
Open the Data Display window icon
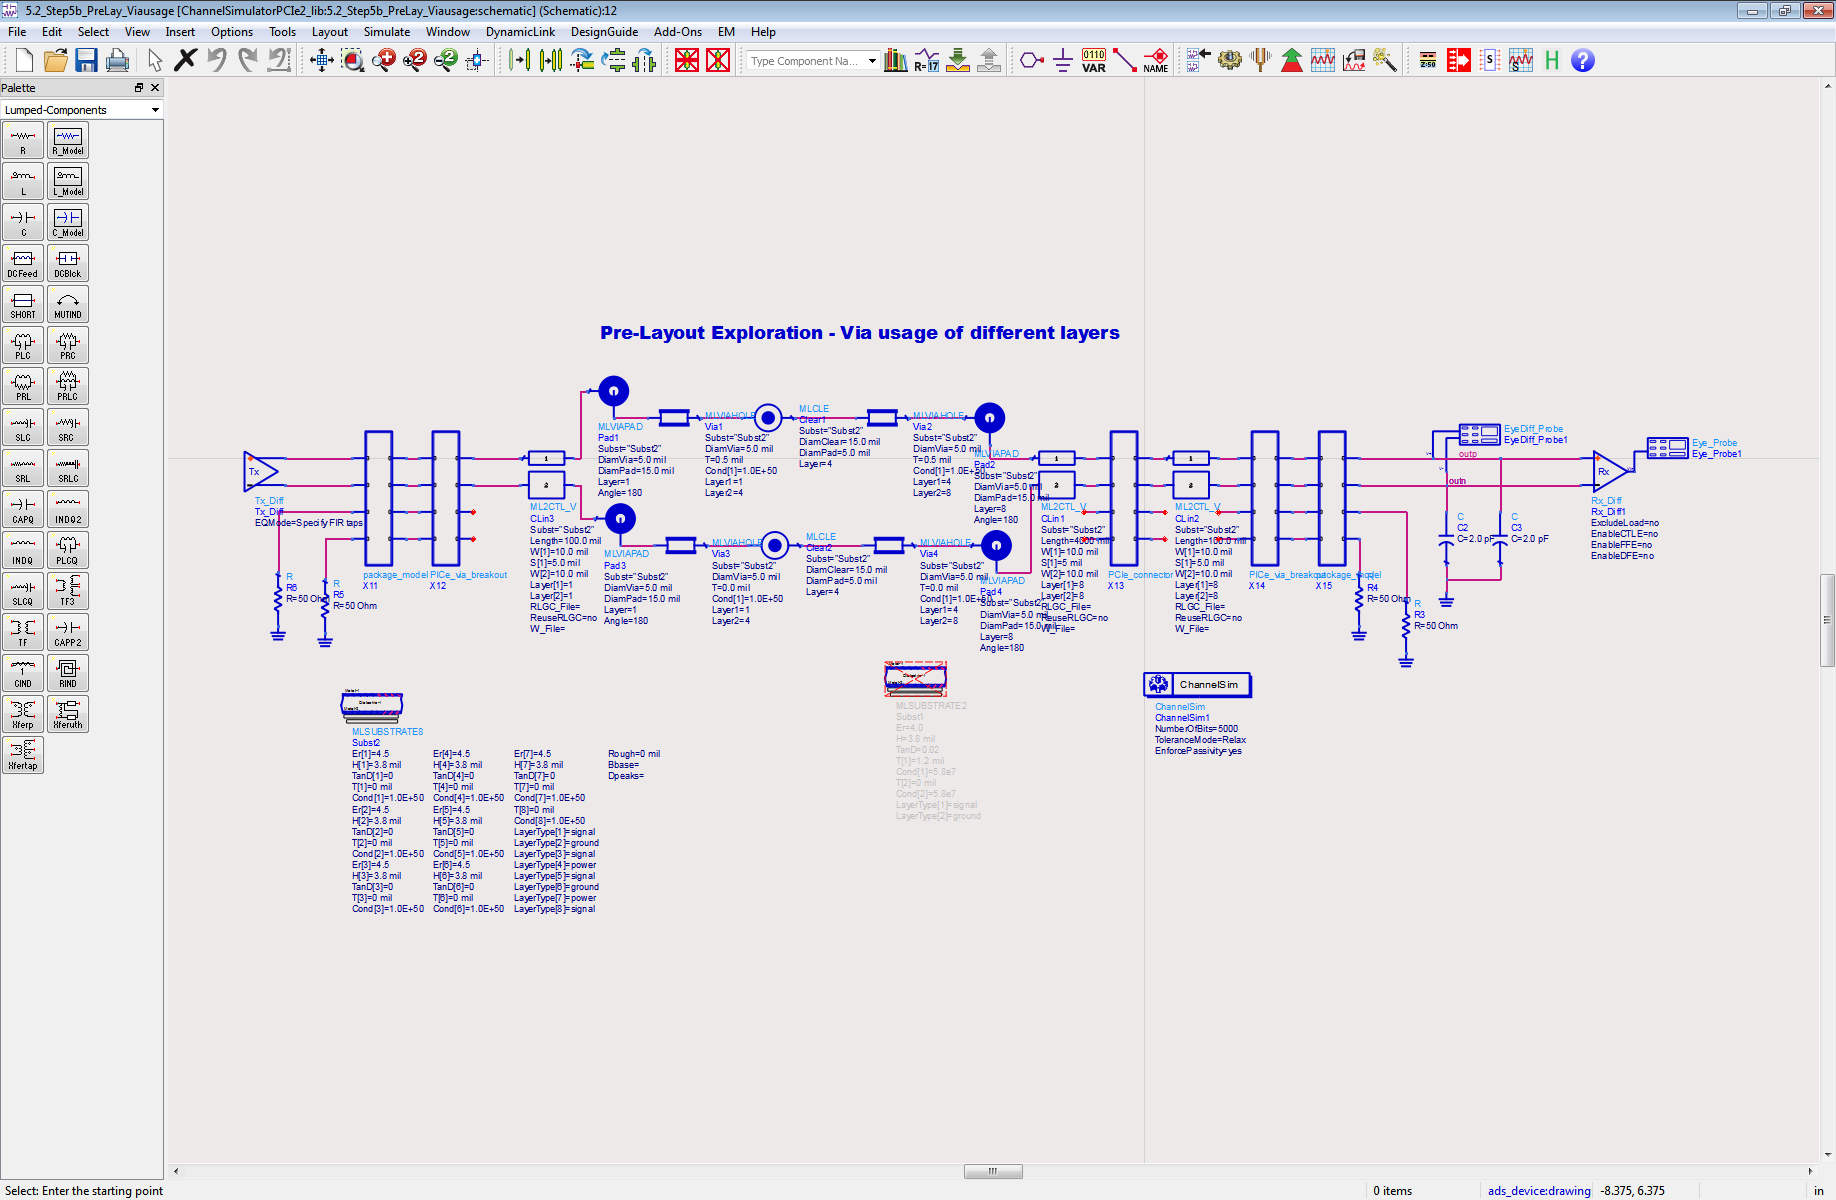(x=1322, y=60)
